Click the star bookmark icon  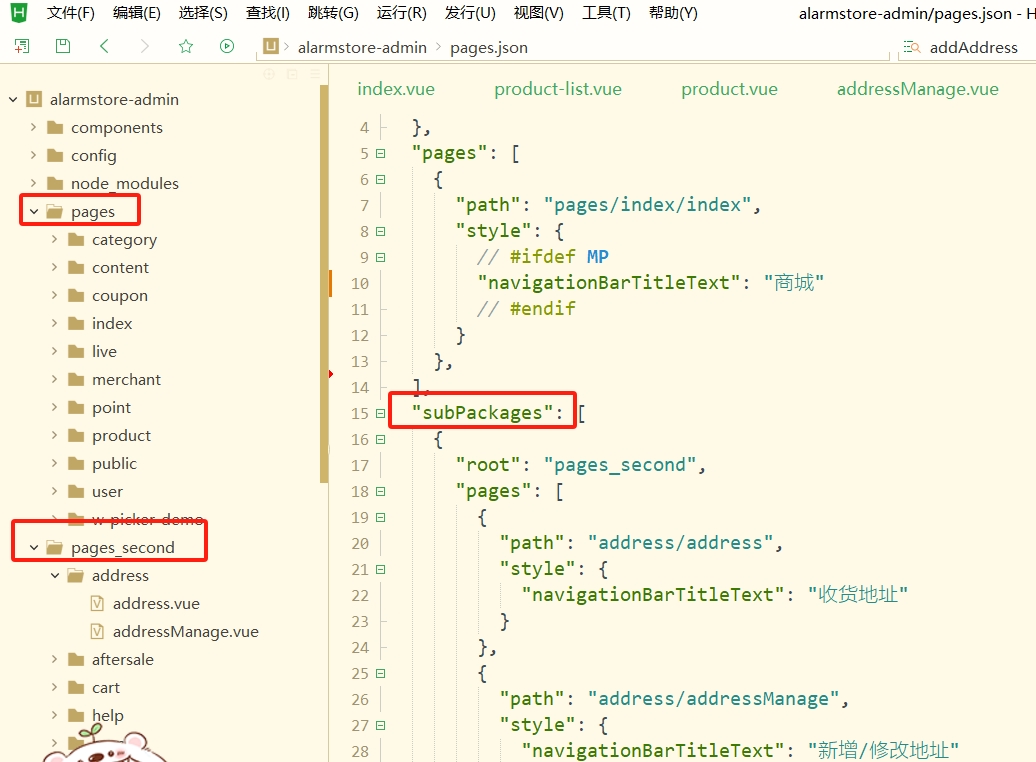186,46
